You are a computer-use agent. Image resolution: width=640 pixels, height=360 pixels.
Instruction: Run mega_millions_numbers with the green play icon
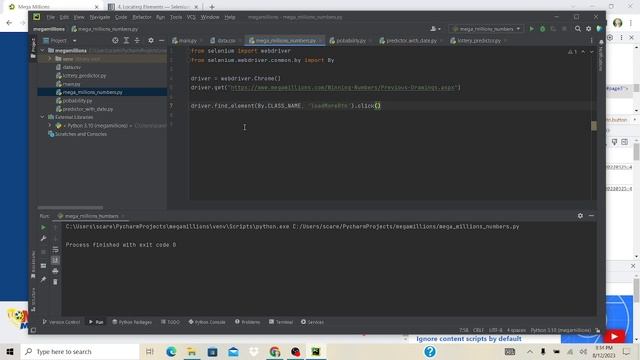tap(531, 29)
